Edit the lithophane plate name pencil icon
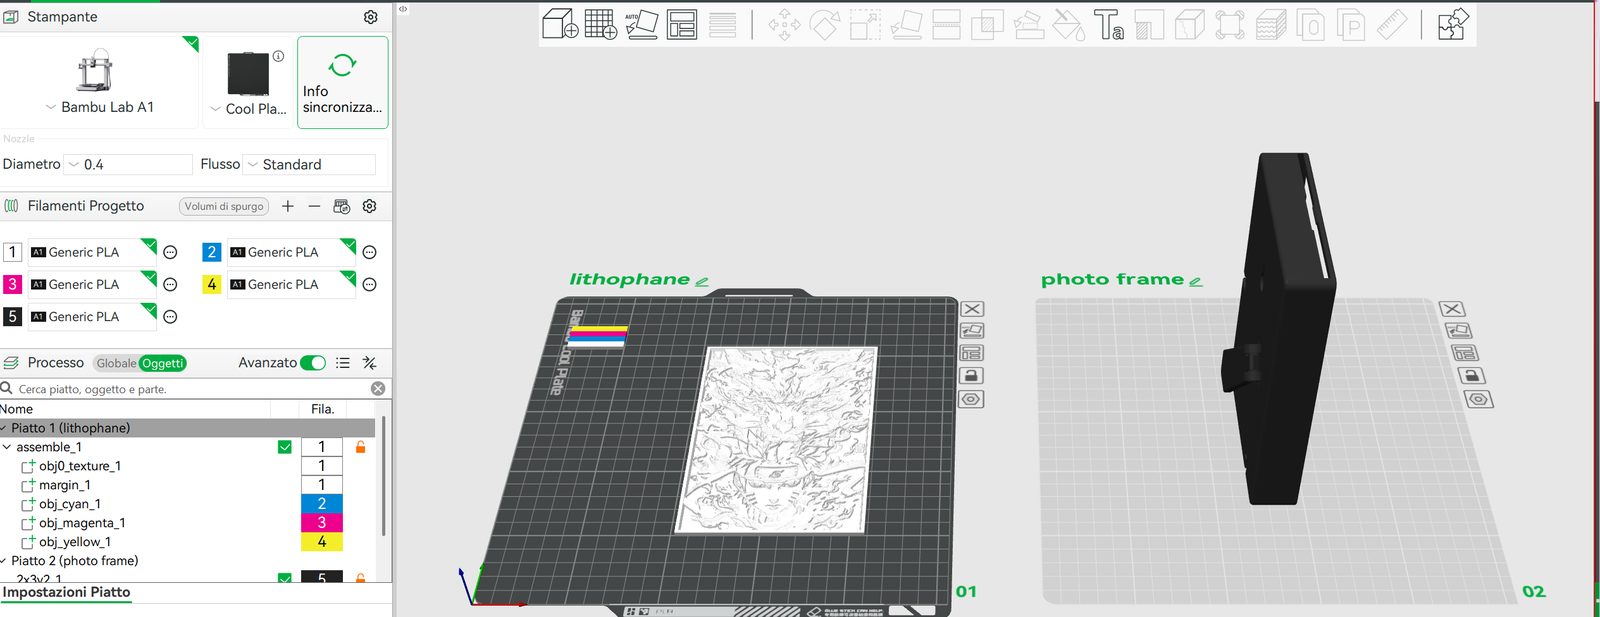Screen dimensions: 1600x617 pos(702,282)
